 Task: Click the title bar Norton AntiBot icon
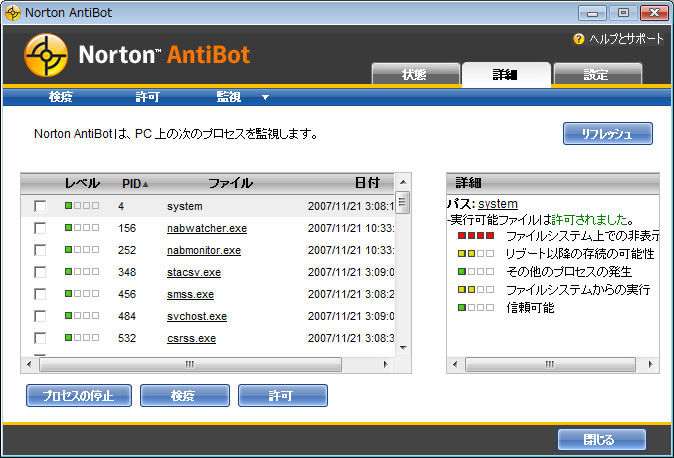[x=13, y=12]
